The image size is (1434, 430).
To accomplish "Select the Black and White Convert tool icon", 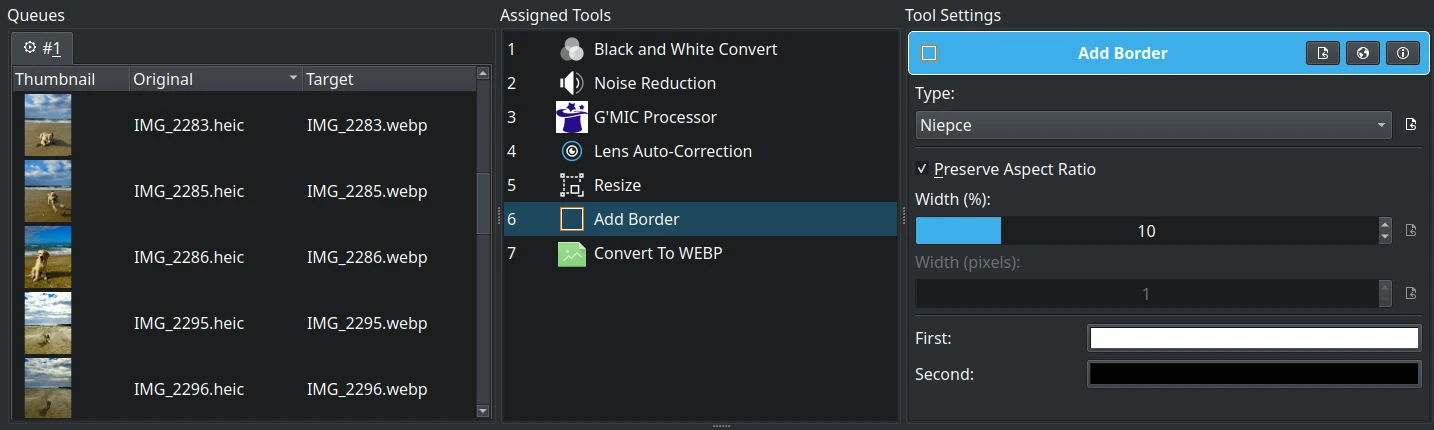I will [x=572, y=49].
